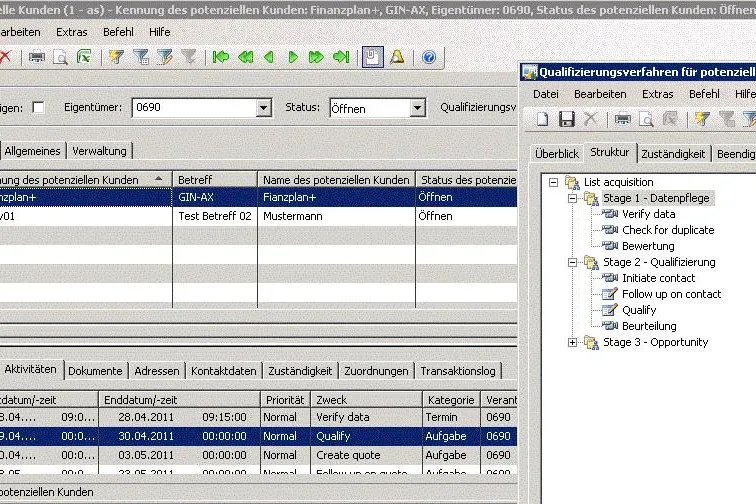Print from Qualifizierungsverfahren window toolbar
The image size is (756, 504).
(622, 119)
